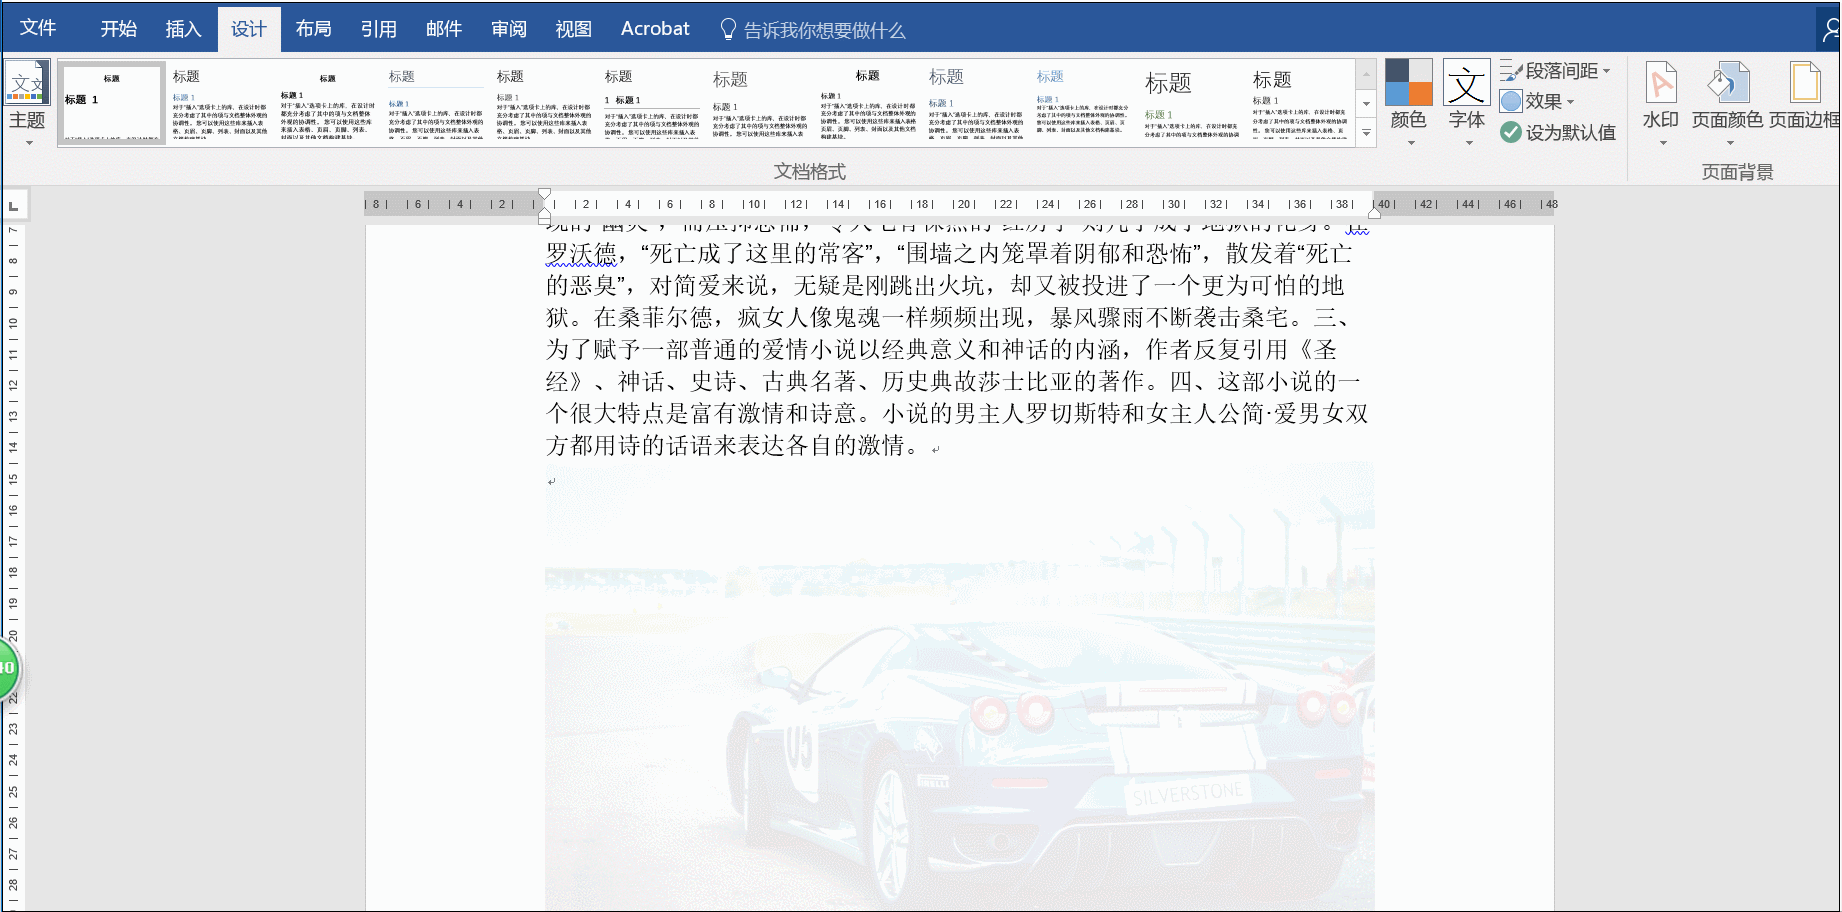Screen dimensions: 1842x912
Task: Open the 页面边框 dialog
Action: (x=1806, y=100)
